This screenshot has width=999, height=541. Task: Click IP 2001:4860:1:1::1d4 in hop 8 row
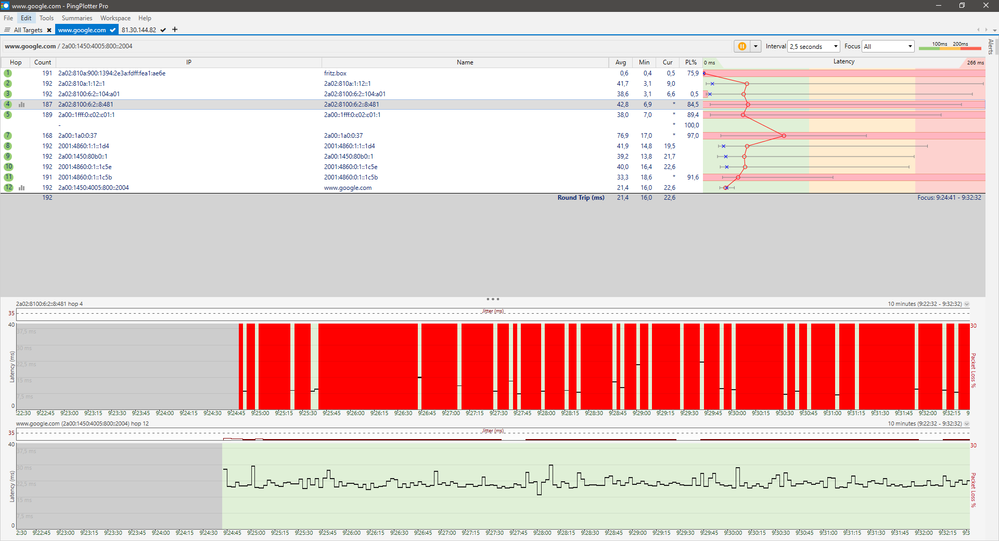click(83, 146)
